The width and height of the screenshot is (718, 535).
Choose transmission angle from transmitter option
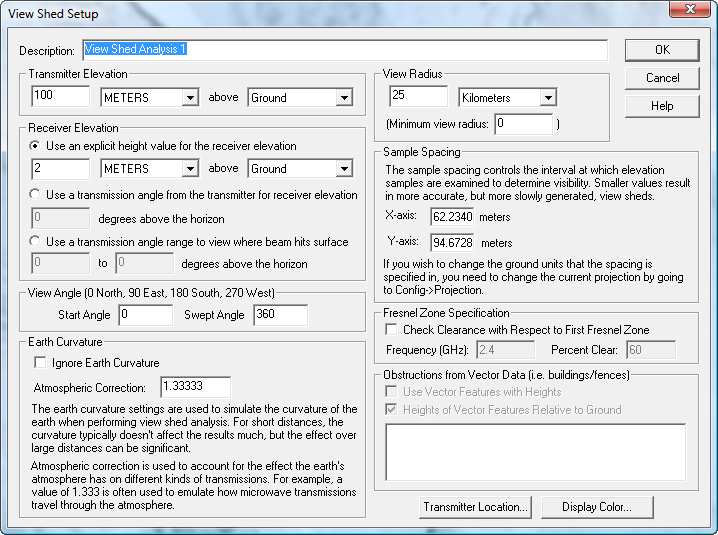click(35, 194)
